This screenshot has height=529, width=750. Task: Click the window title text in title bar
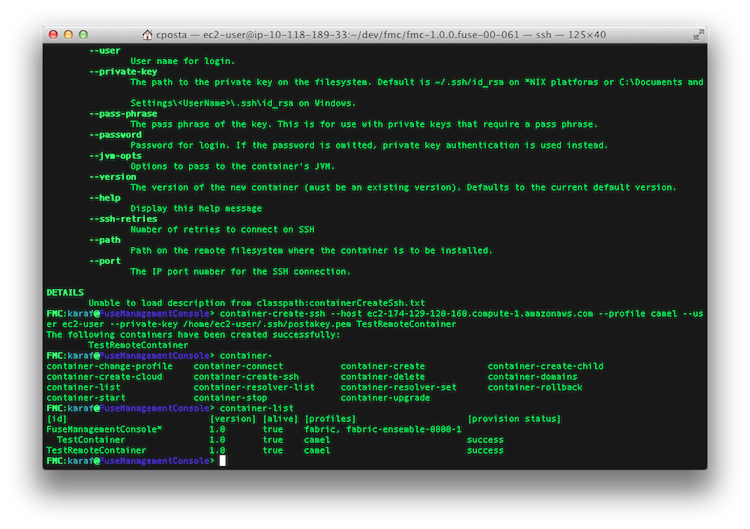coord(381,35)
